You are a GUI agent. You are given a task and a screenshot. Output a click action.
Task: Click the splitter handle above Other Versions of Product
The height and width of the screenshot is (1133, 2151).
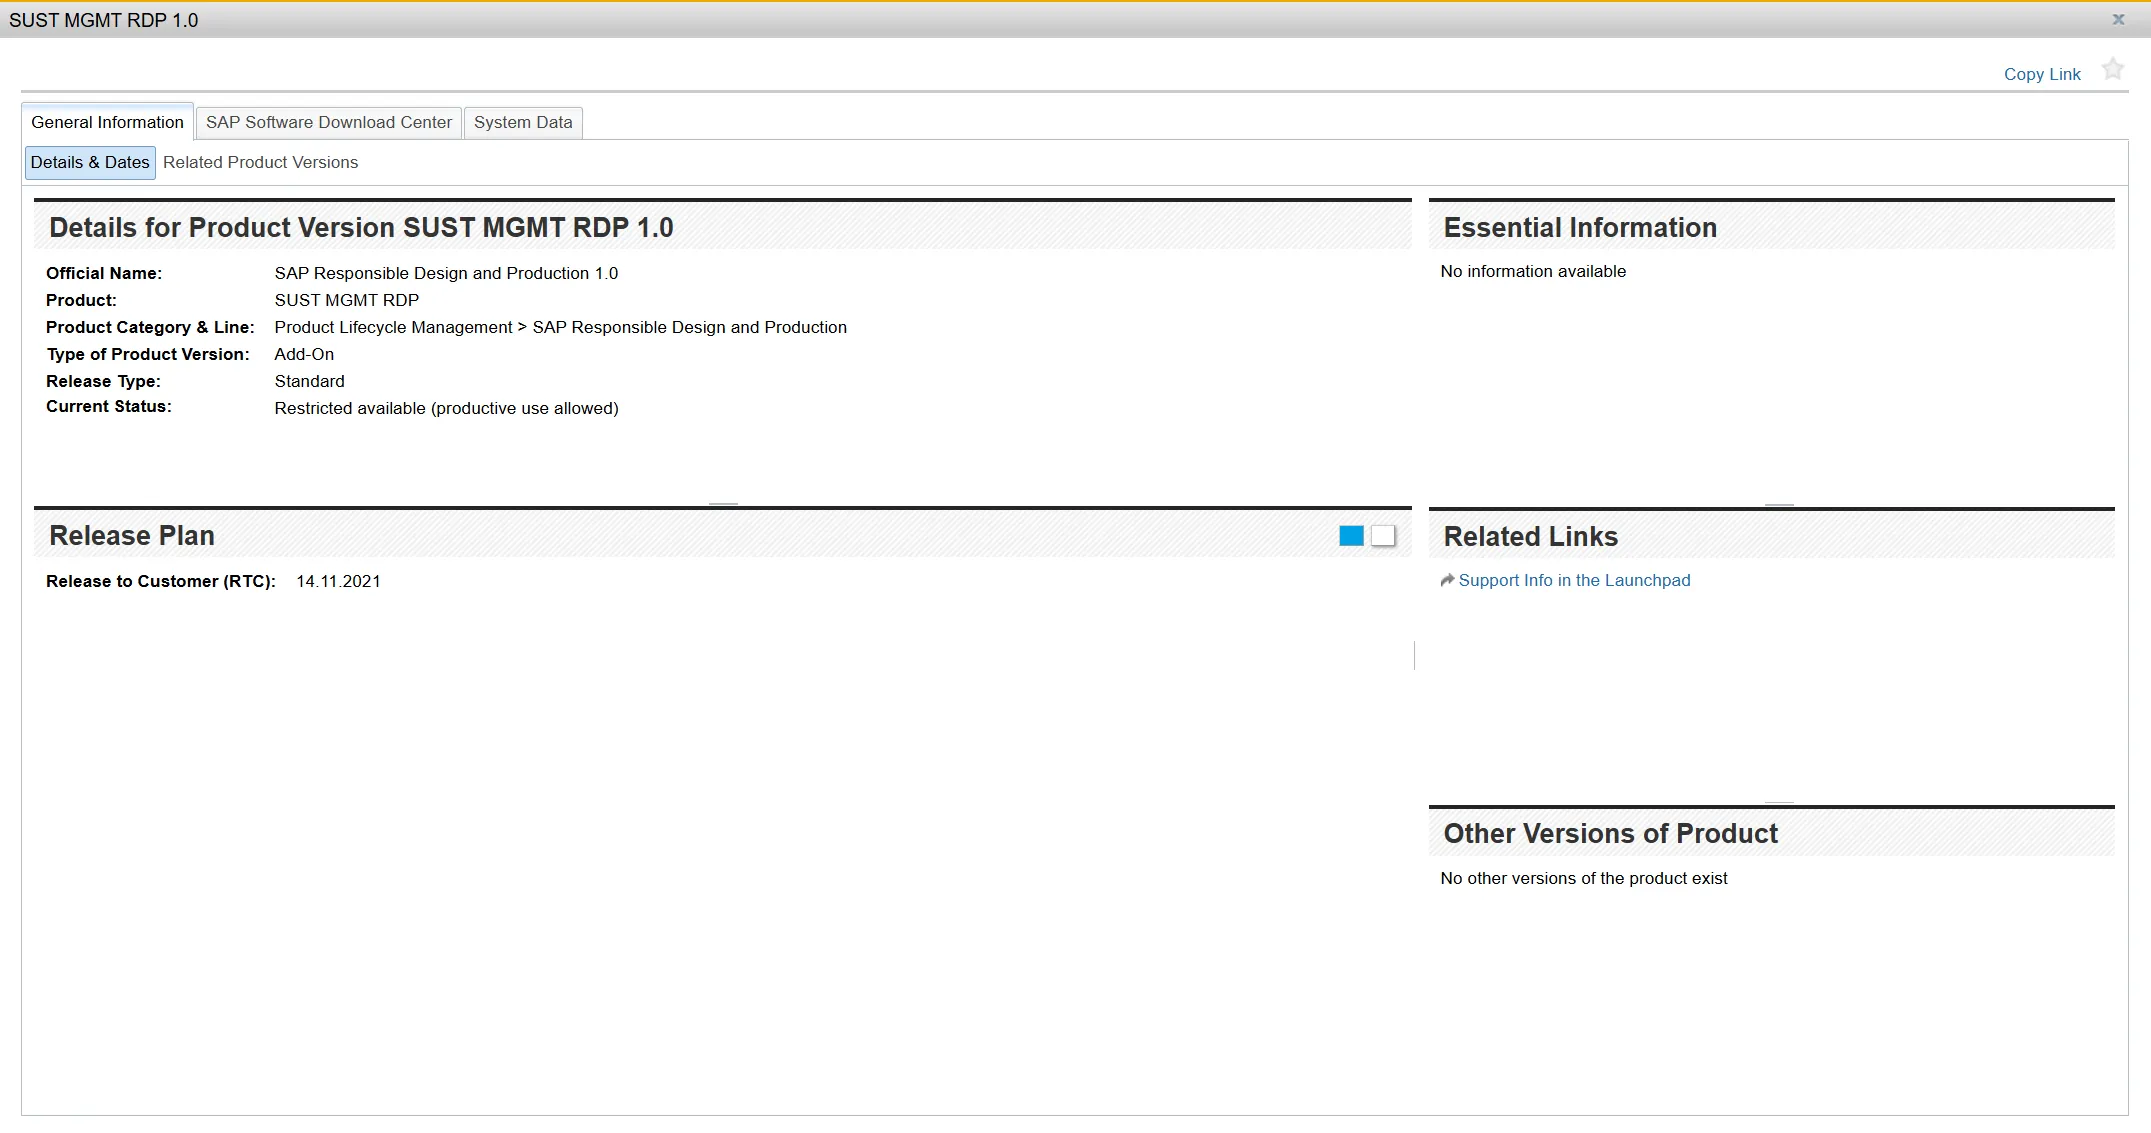coord(1779,802)
